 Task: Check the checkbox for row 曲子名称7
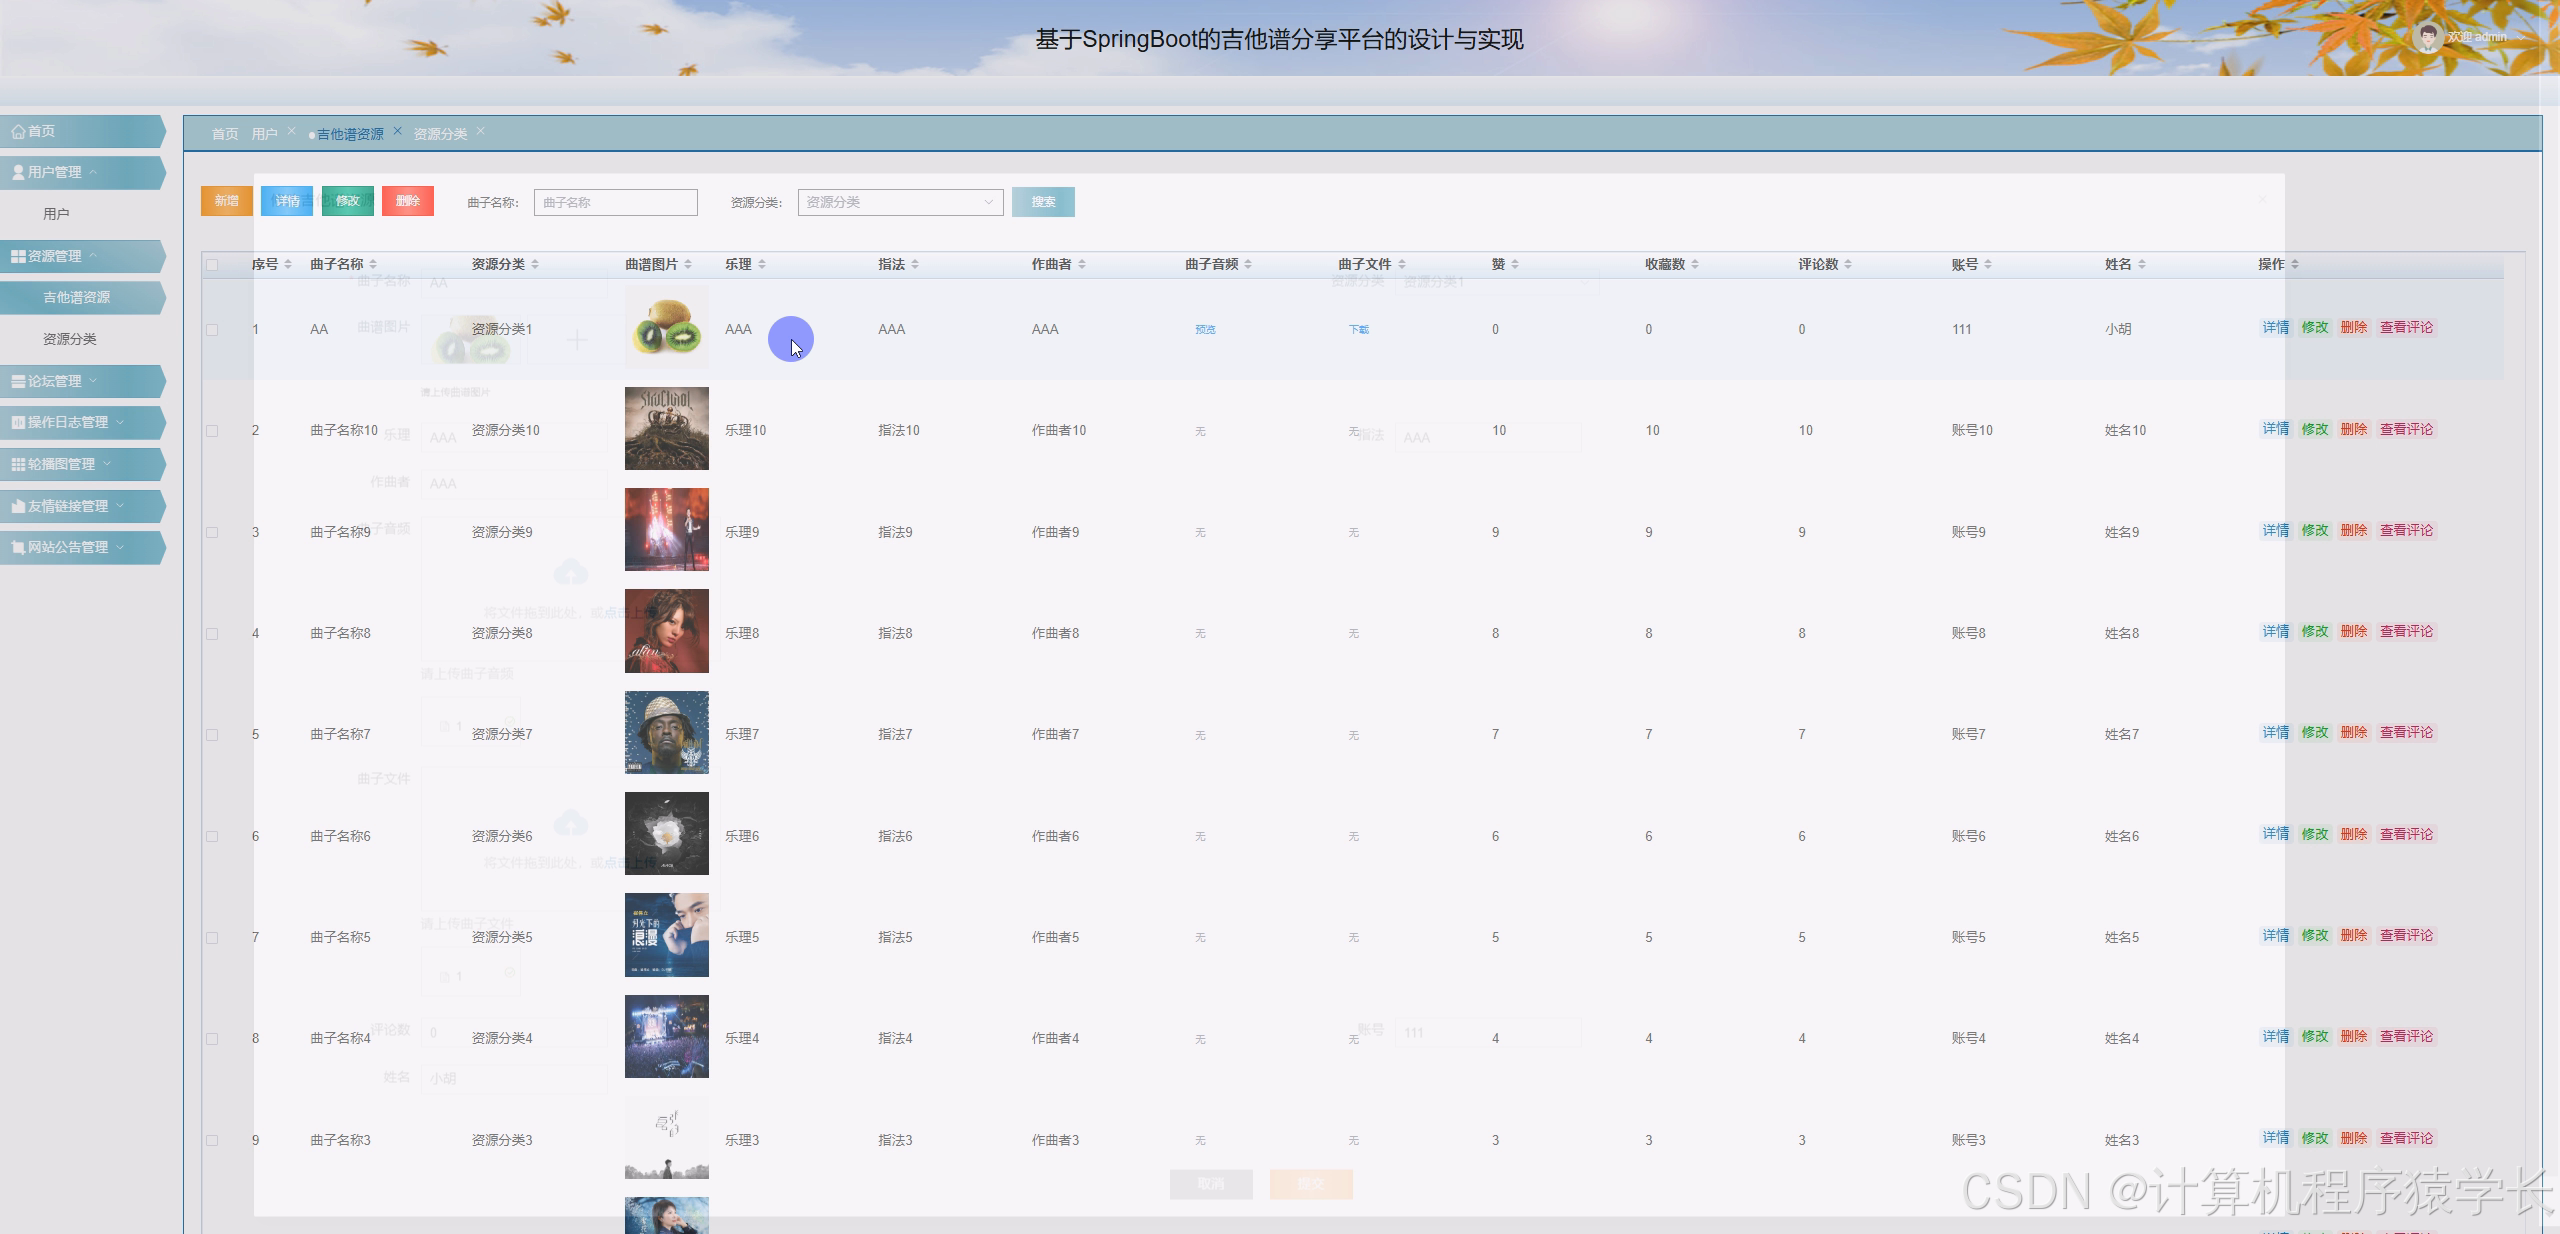click(x=212, y=735)
